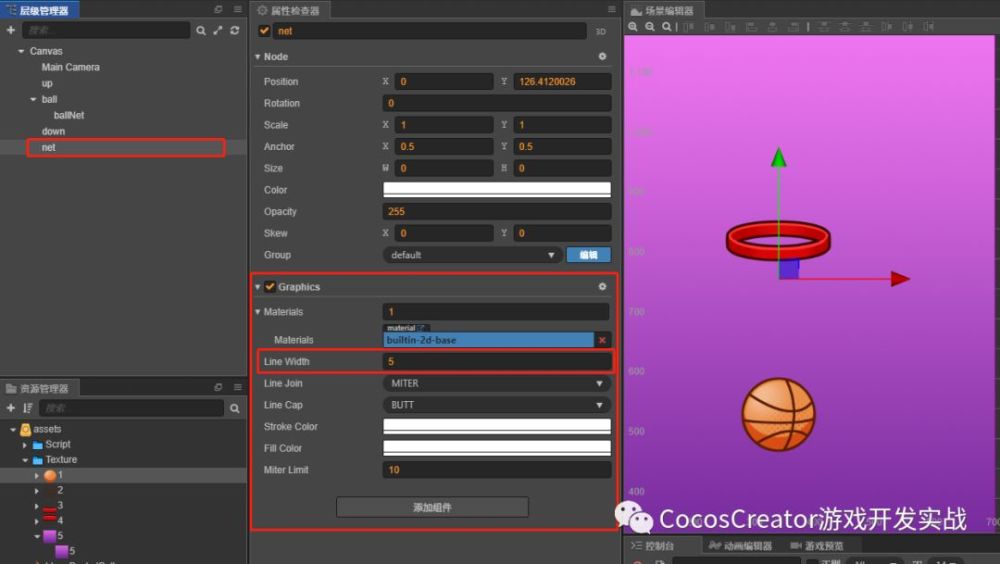Zoom out the scene editor
The height and width of the screenshot is (564, 1000).
click(x=650, y=27)
